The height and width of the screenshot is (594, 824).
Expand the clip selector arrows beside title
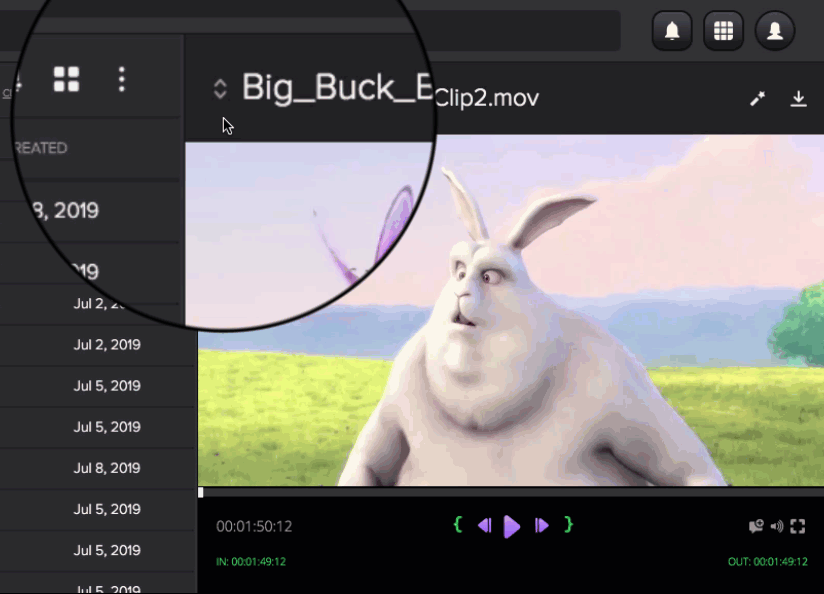(x=220, y=89)
